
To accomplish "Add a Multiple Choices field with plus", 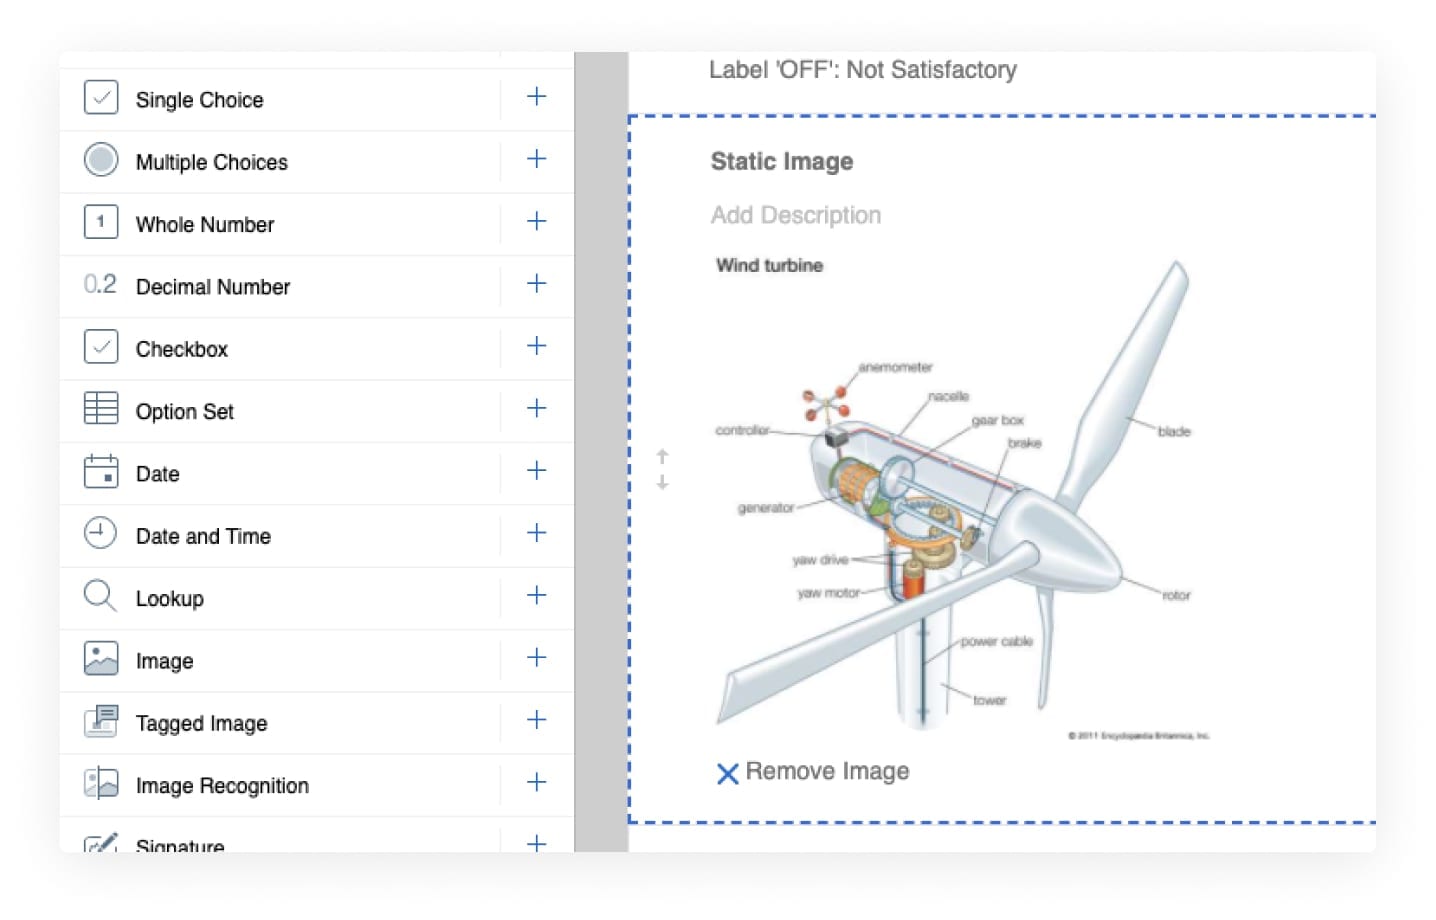I will 536,159.
